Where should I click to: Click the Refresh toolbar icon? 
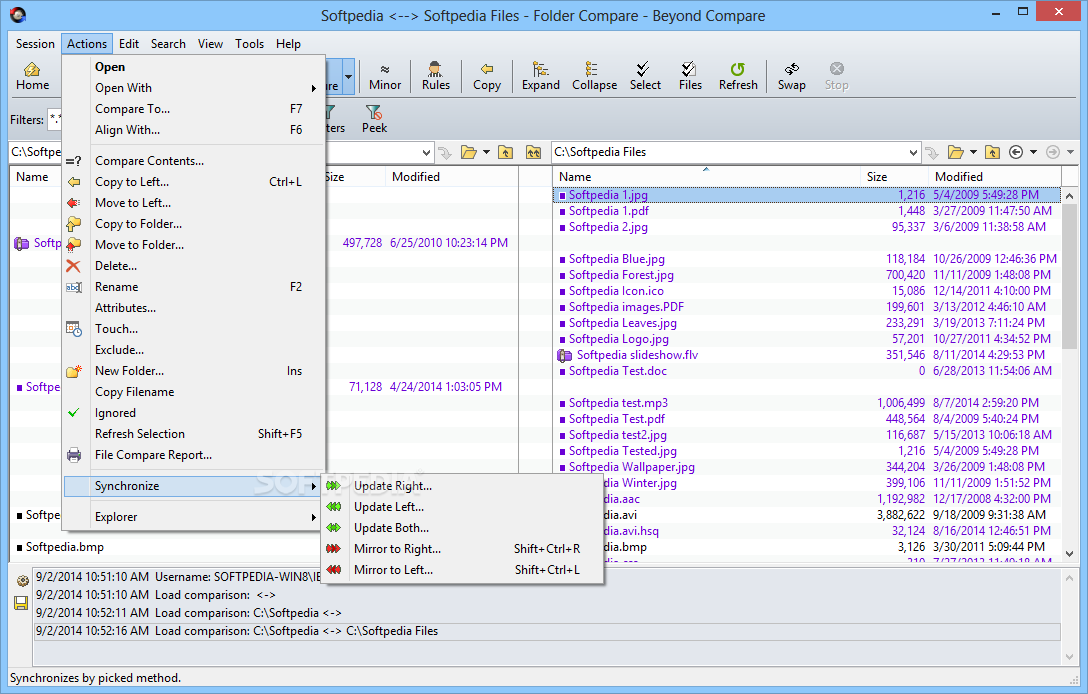[x=738, y=76]
